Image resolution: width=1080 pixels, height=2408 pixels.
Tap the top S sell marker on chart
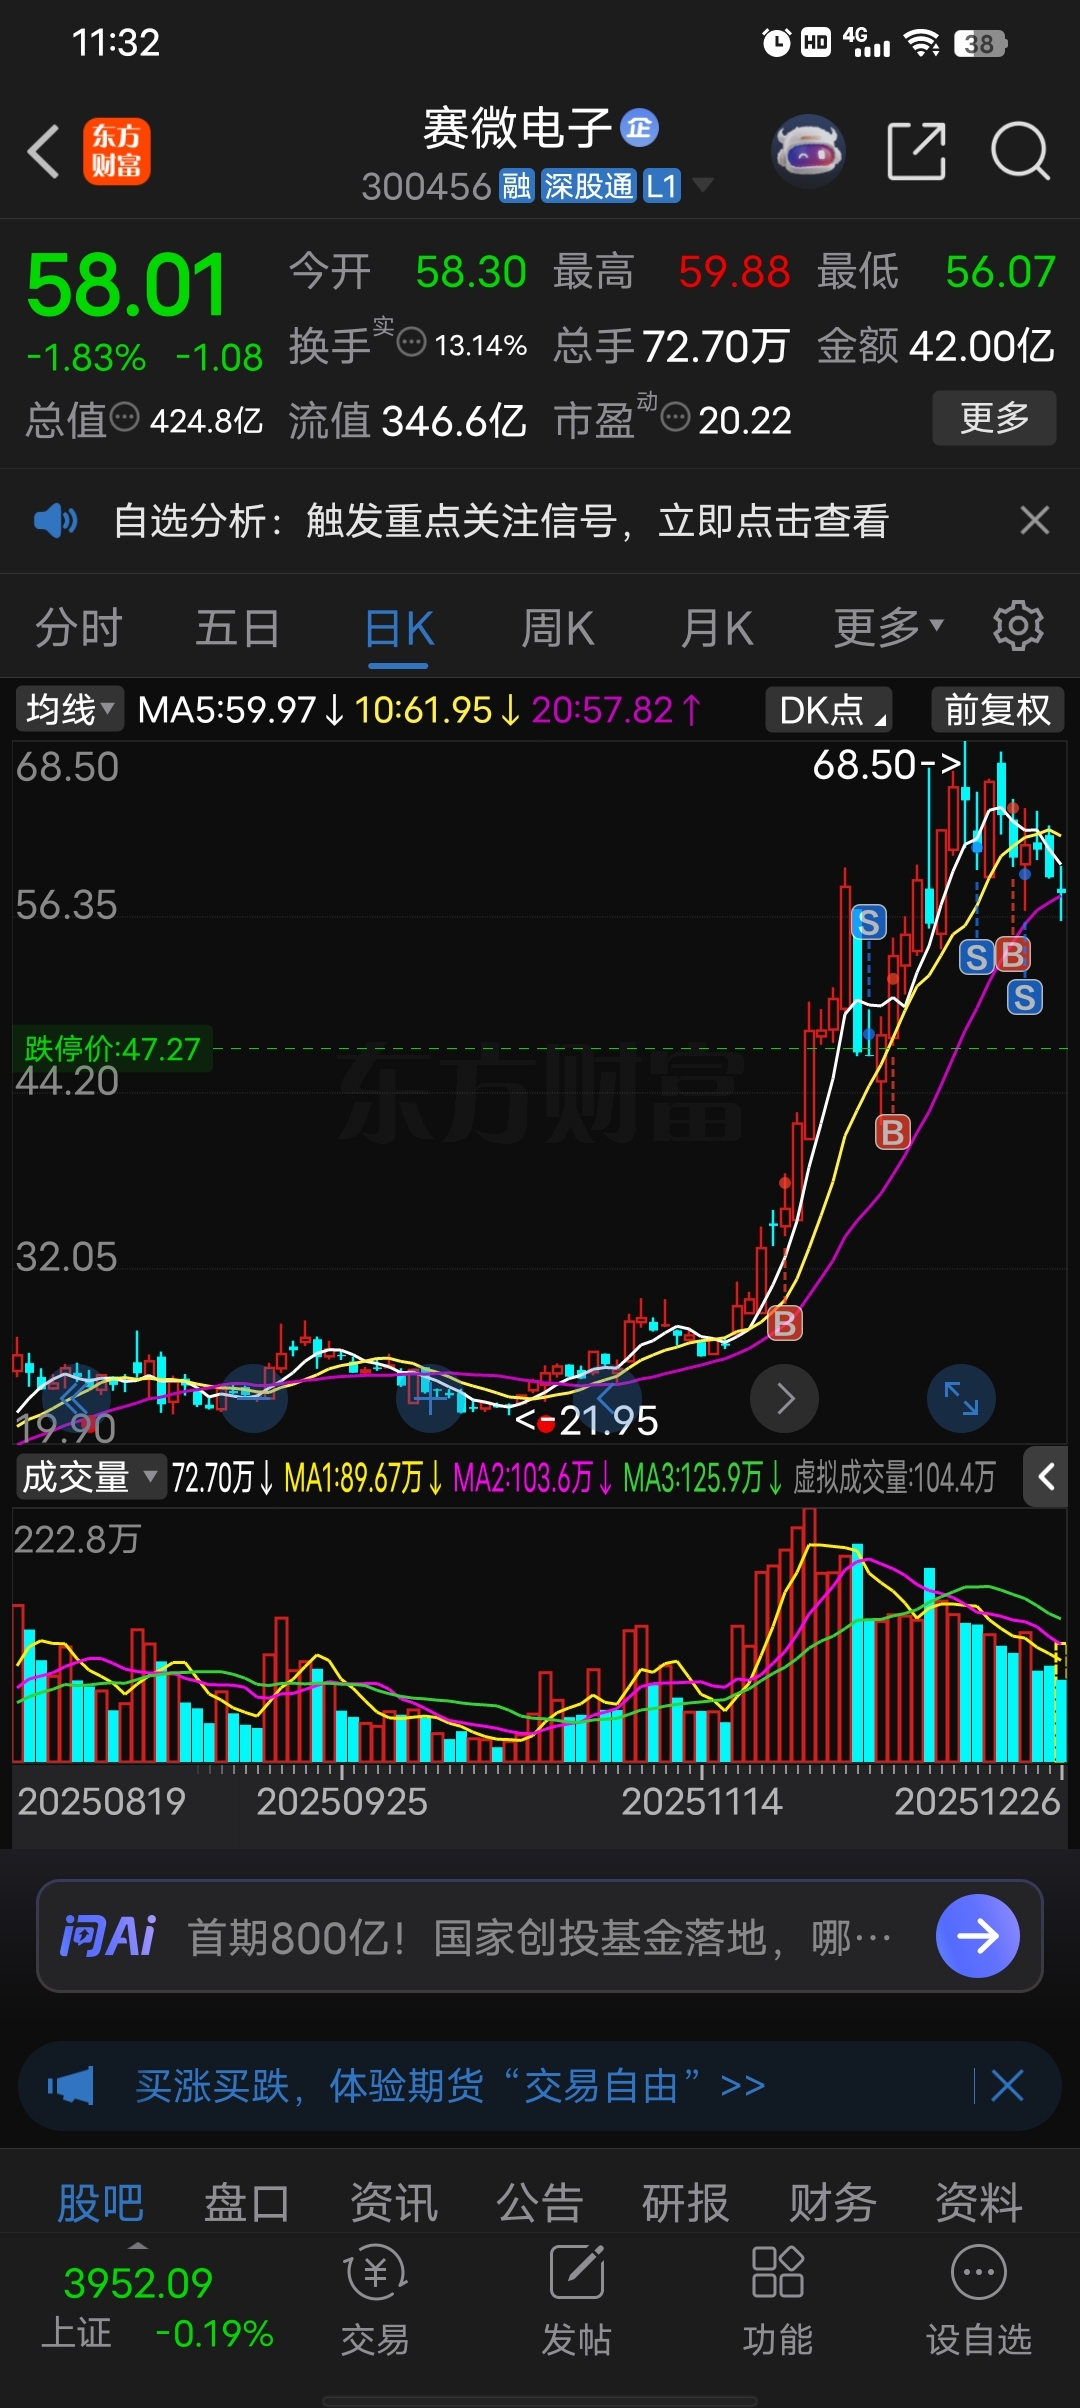[868, 922]
